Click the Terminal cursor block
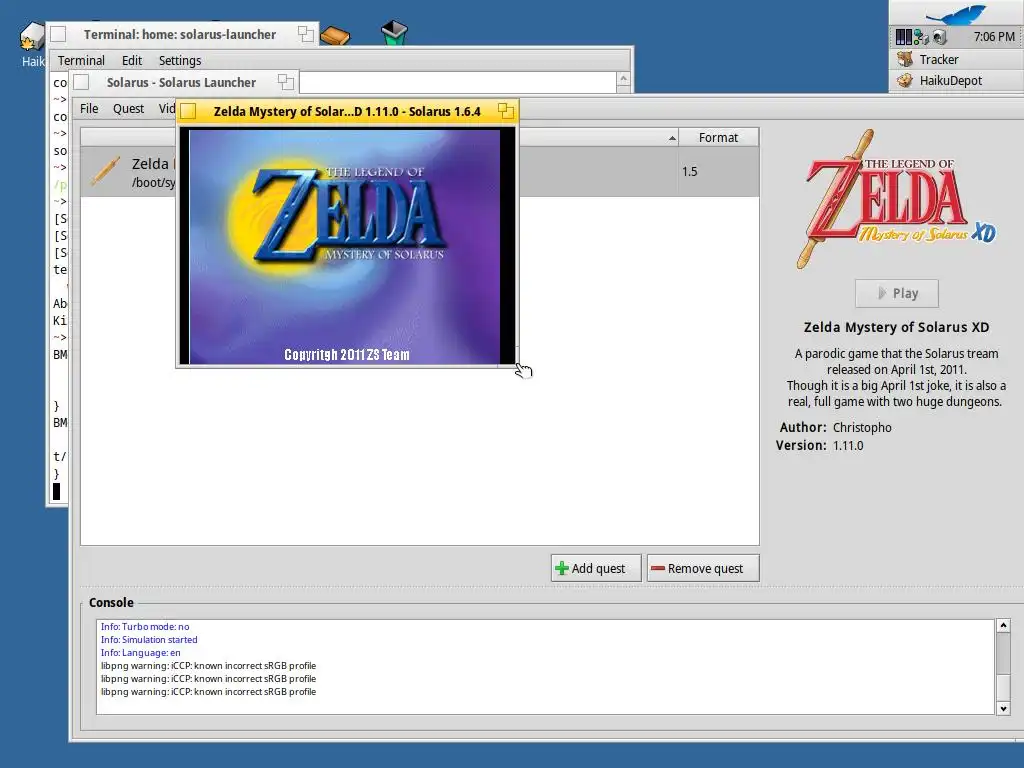The width and height of the screenshot is (1024, 768). [x=57, y=491]
